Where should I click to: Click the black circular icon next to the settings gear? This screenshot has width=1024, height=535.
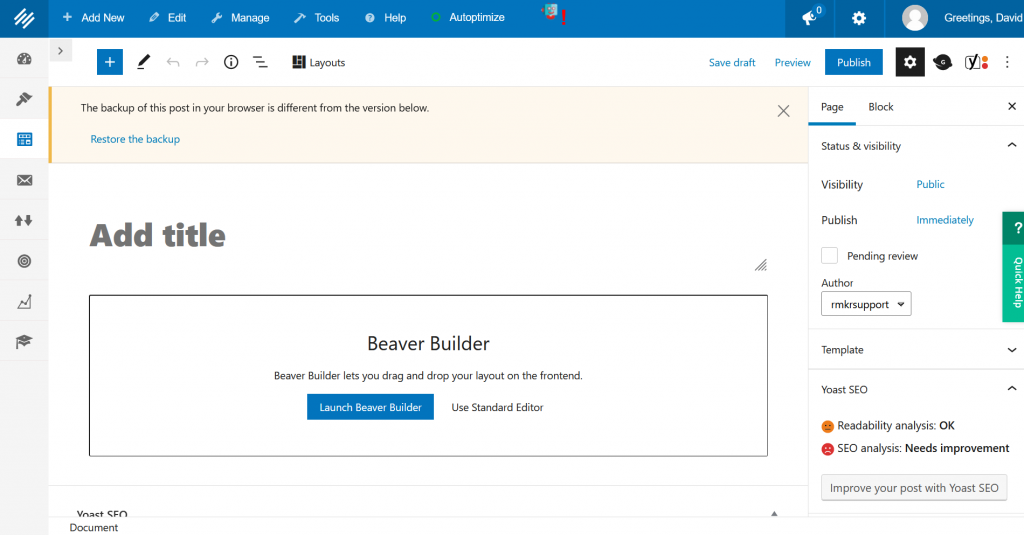942,62
